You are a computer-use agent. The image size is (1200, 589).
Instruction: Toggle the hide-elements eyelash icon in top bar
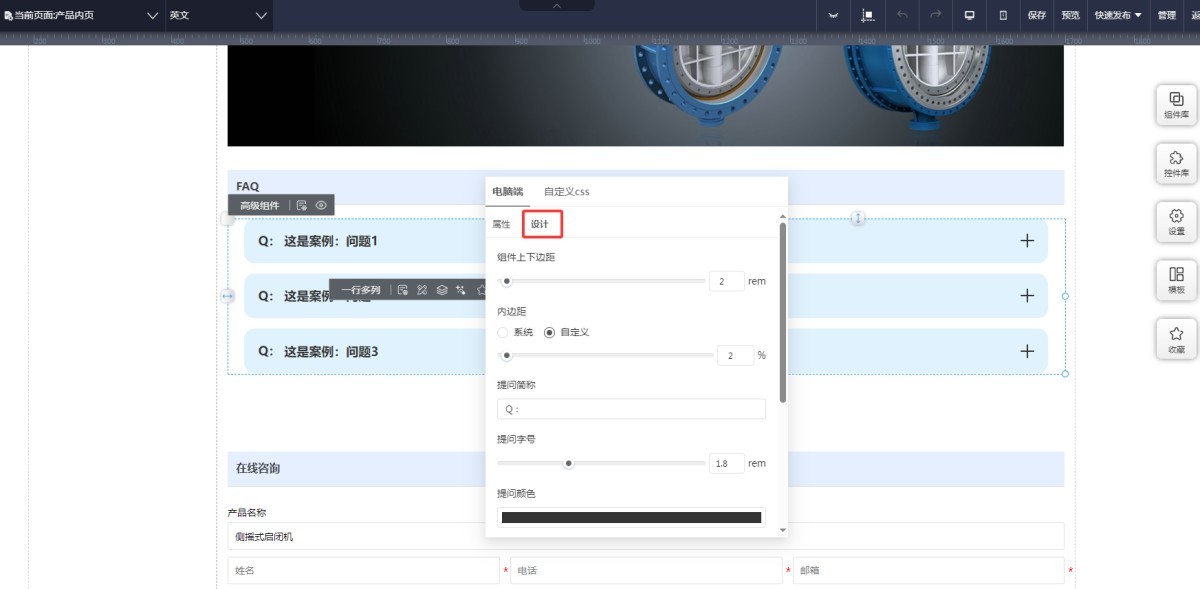point(833,15)
